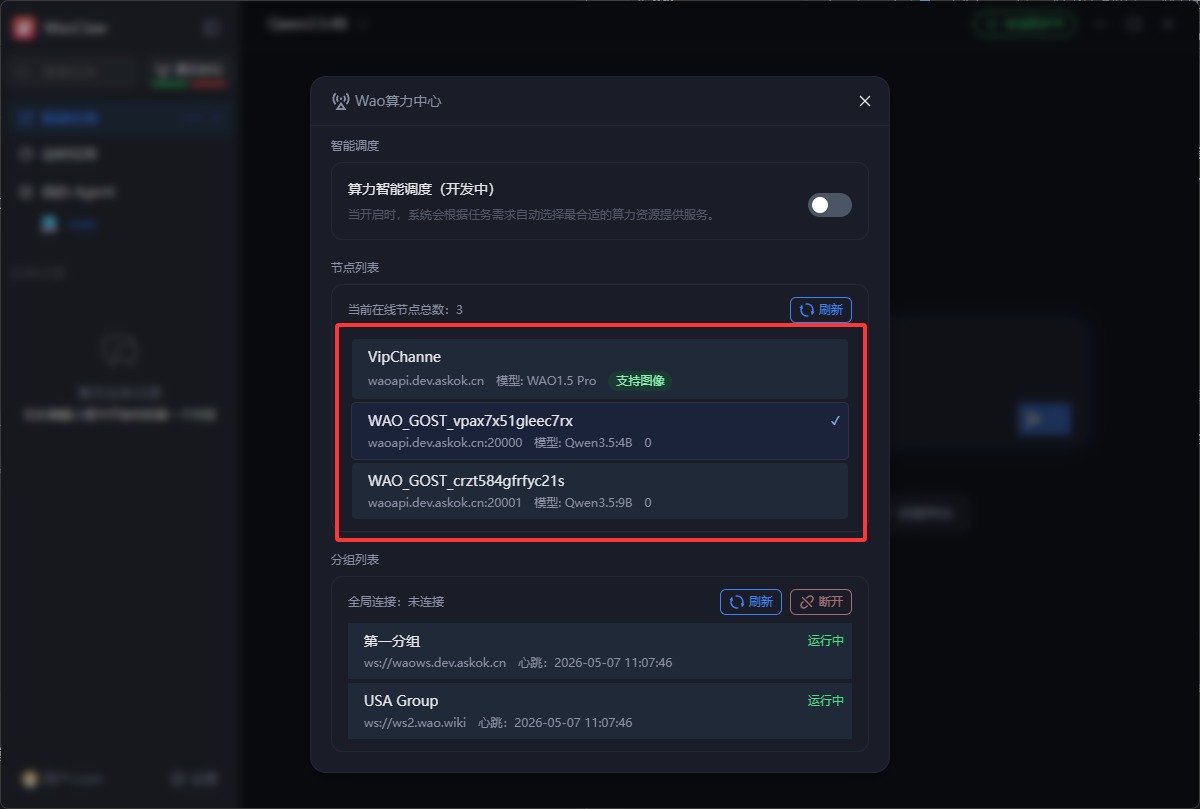Click 运行中 status of 第一分组

826,641
